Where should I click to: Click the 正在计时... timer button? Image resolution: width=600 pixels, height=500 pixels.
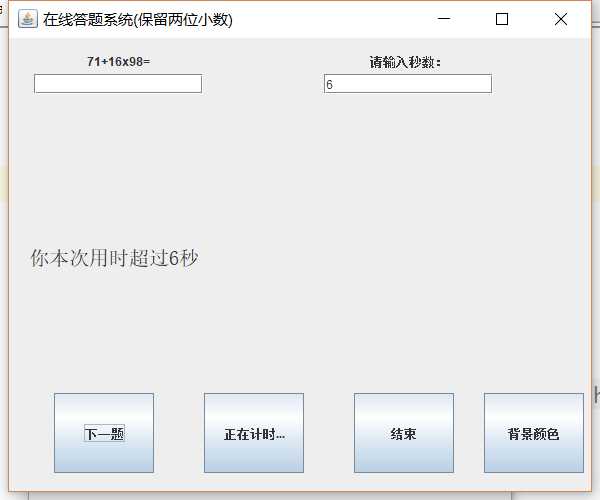pos(254,433)
